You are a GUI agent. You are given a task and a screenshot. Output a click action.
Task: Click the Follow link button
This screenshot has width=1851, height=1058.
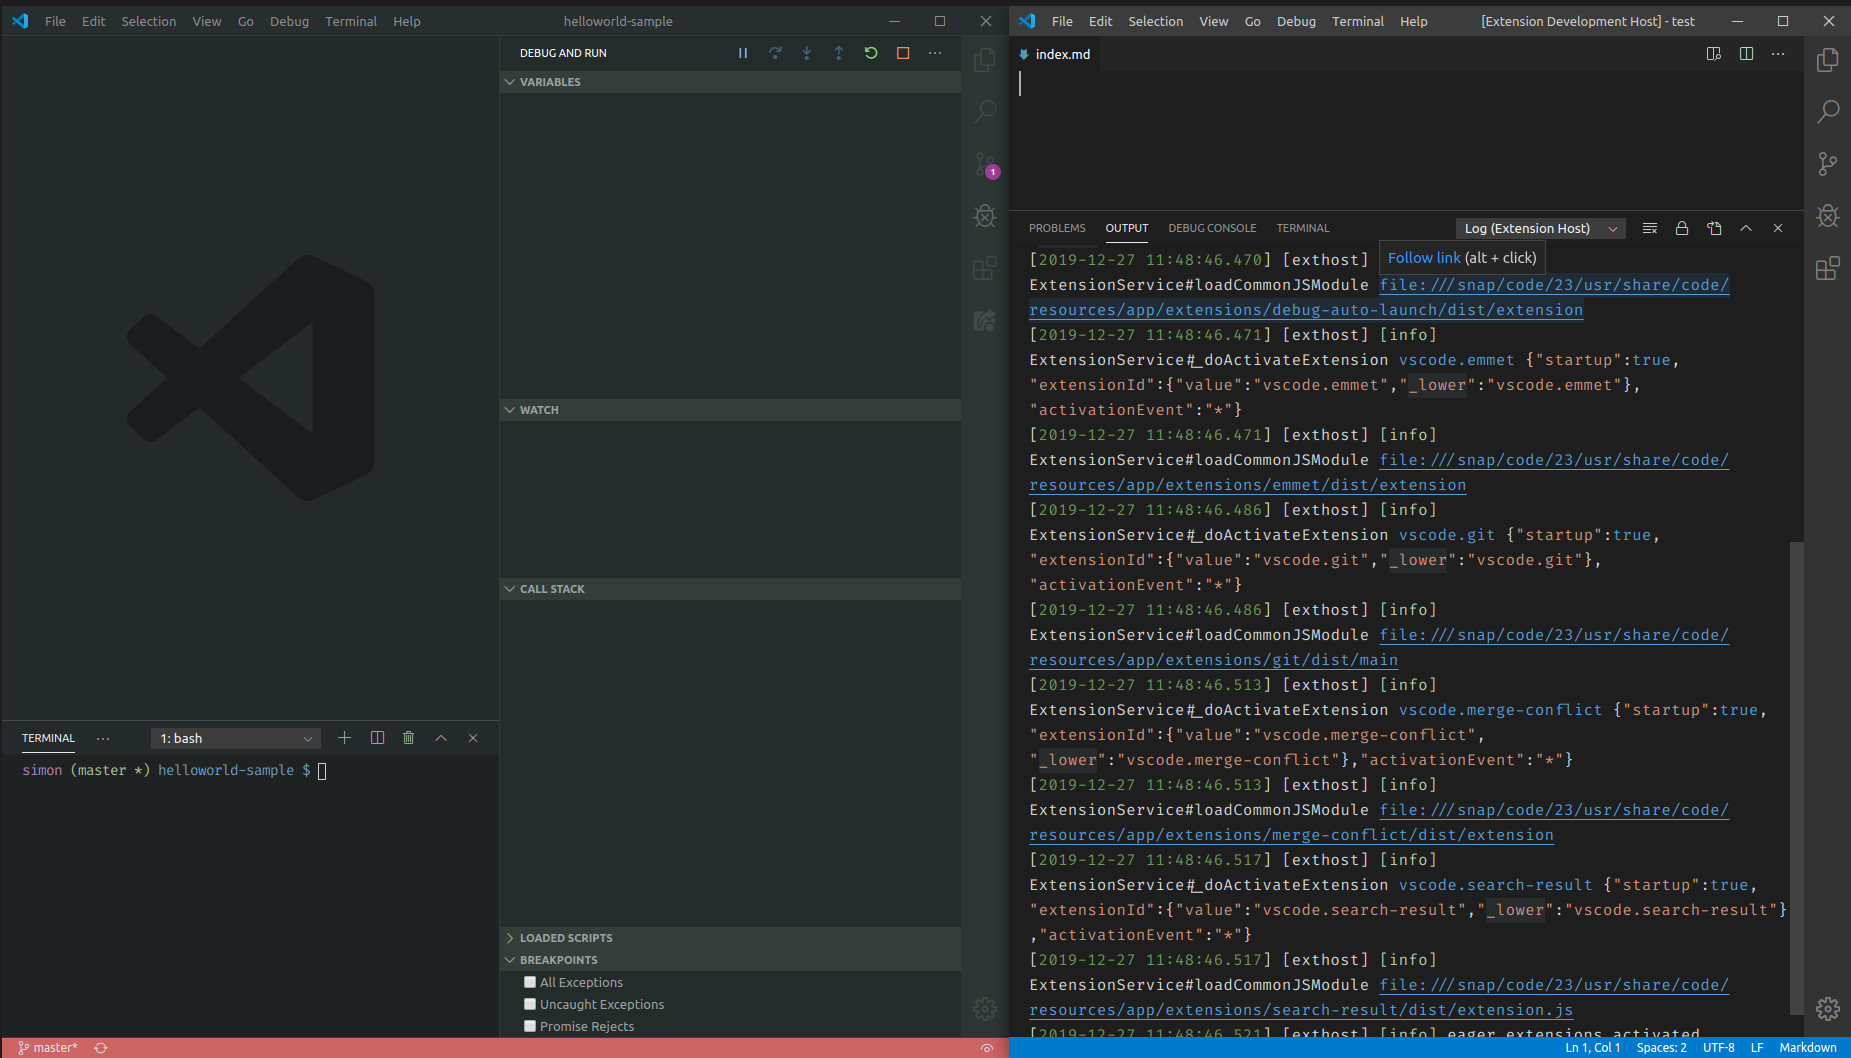1424,257
